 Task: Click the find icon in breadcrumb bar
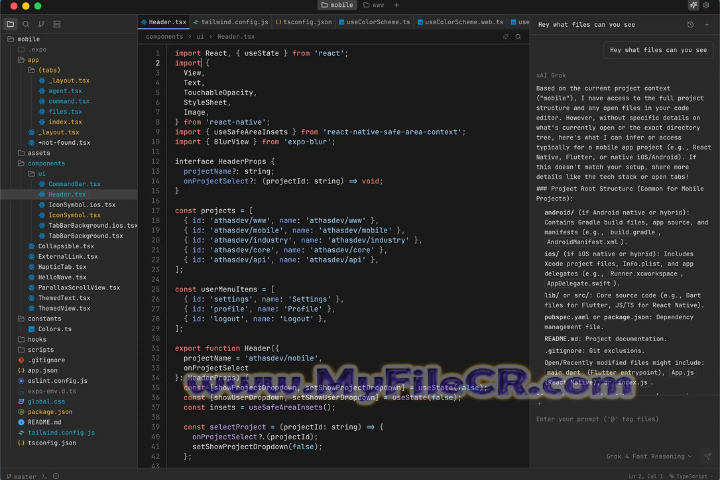(x=518, y=37)
